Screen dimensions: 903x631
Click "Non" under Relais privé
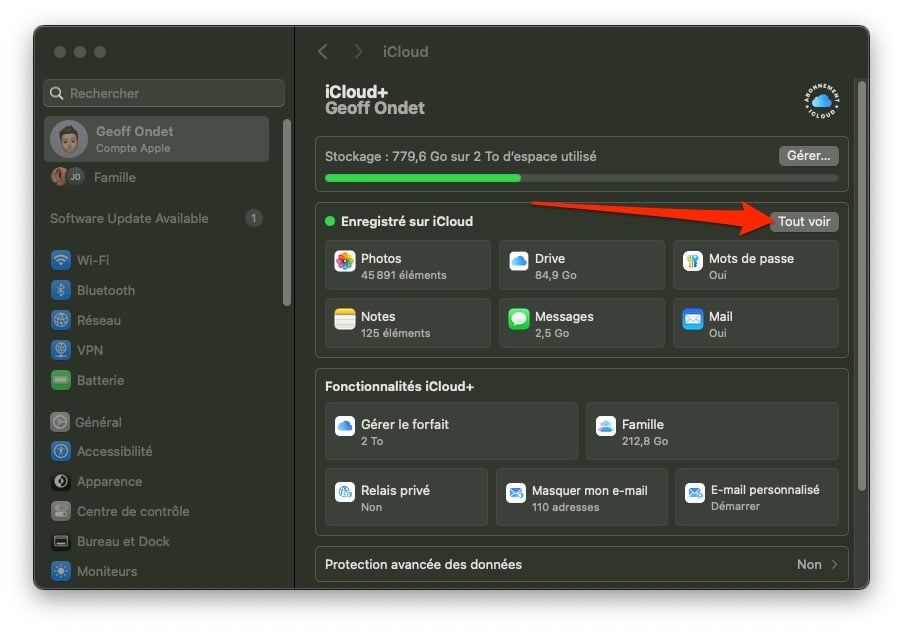click(x=371, y=507)
